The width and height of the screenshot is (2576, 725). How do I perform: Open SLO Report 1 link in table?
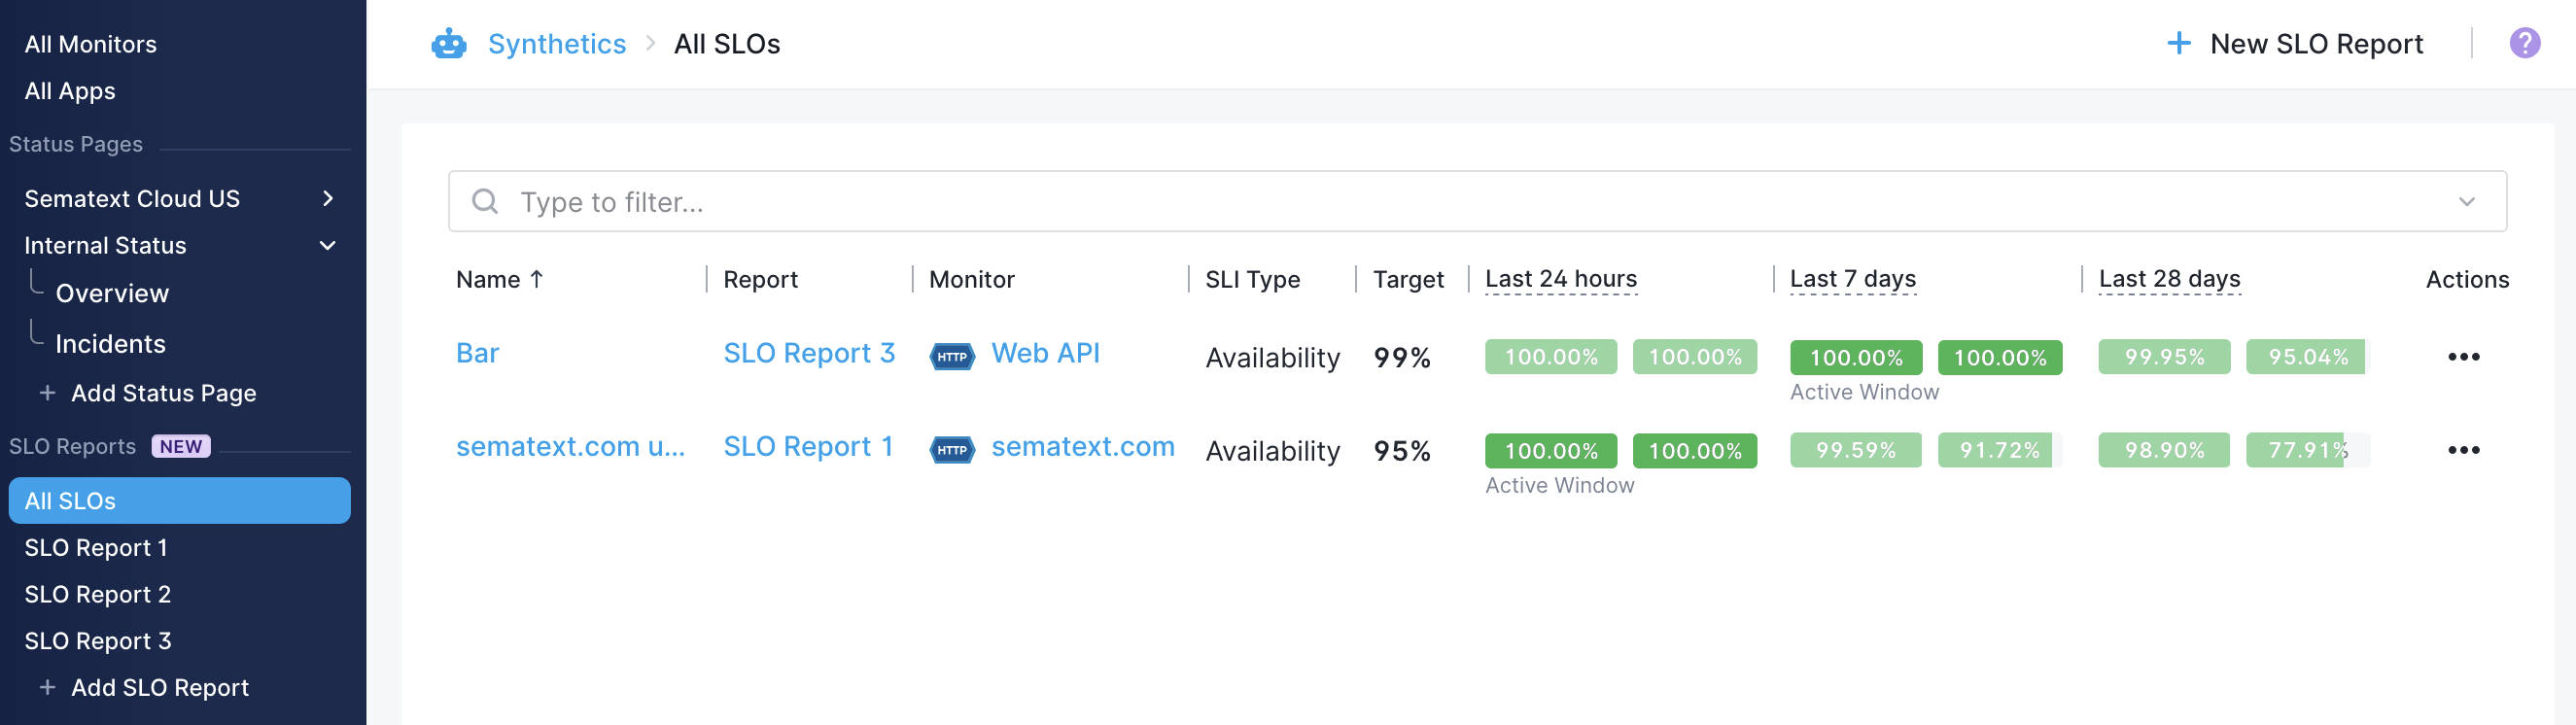[x=808, y=446]
